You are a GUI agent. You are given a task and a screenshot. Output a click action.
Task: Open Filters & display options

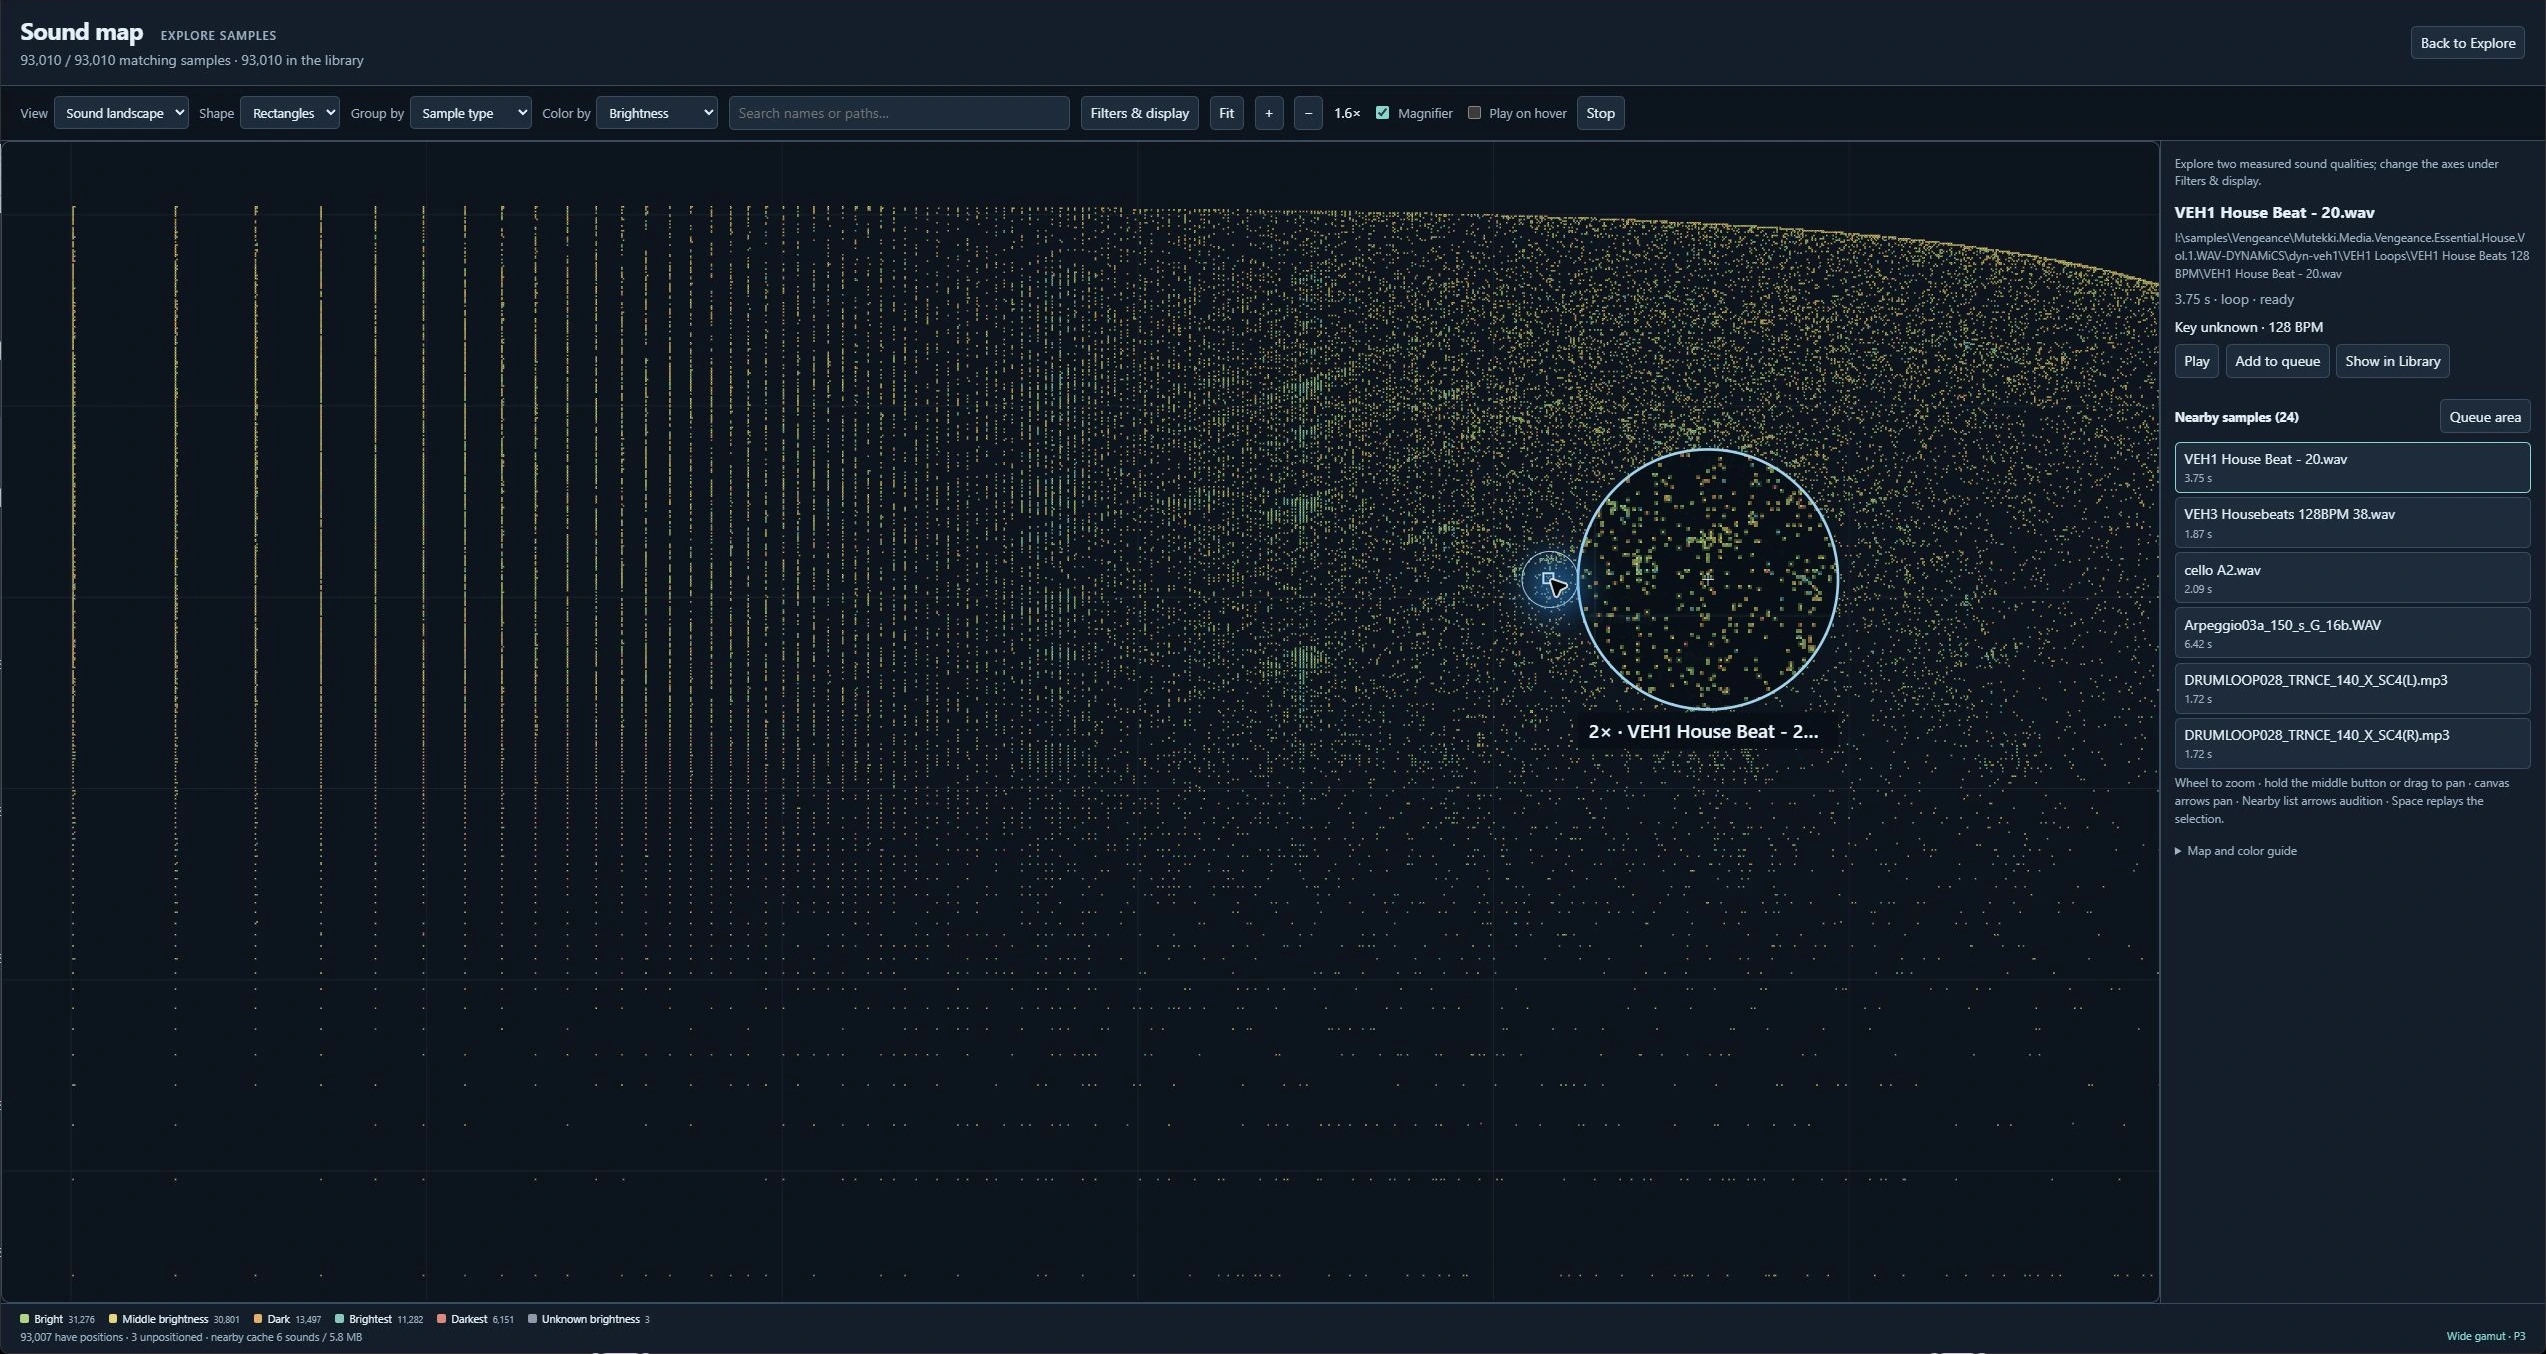click(1139, 113)
